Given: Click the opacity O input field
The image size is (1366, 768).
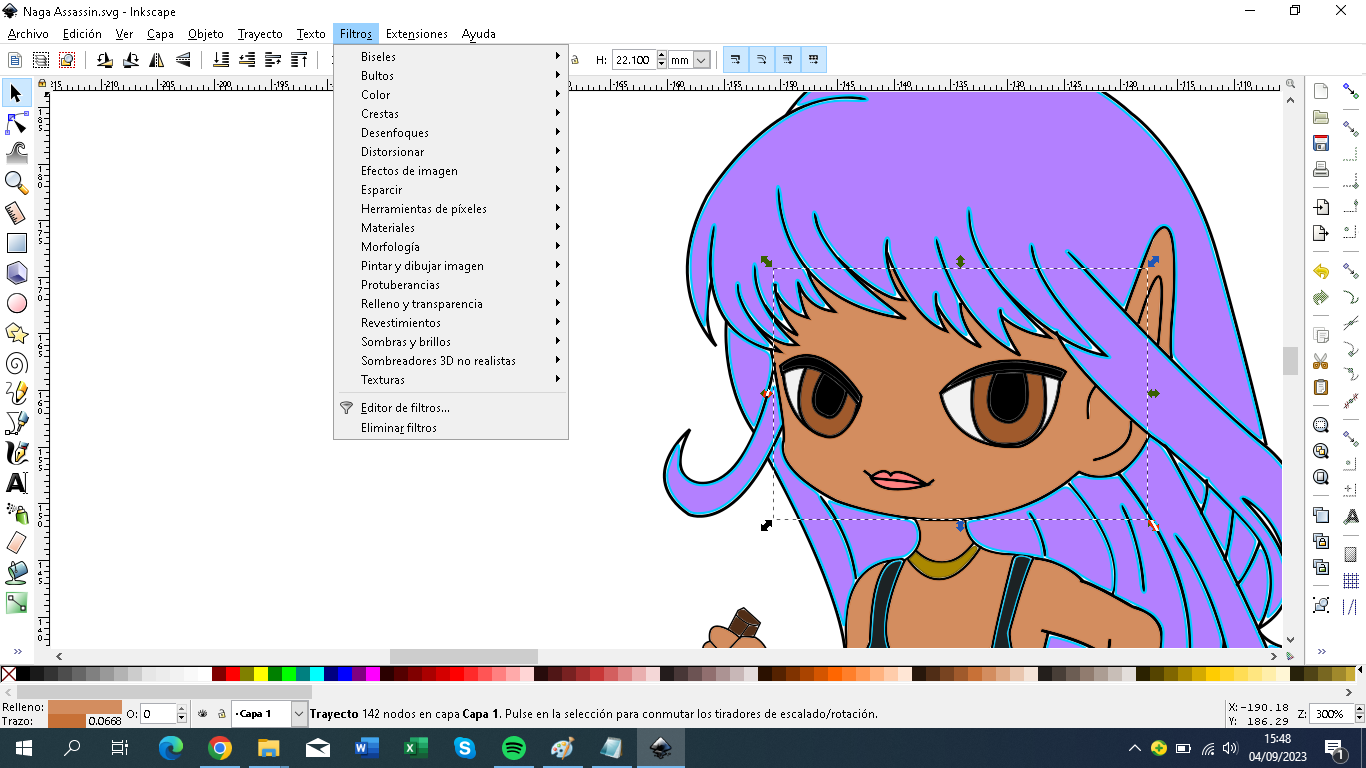Looking at the screenshot, I should coord(158,714).
